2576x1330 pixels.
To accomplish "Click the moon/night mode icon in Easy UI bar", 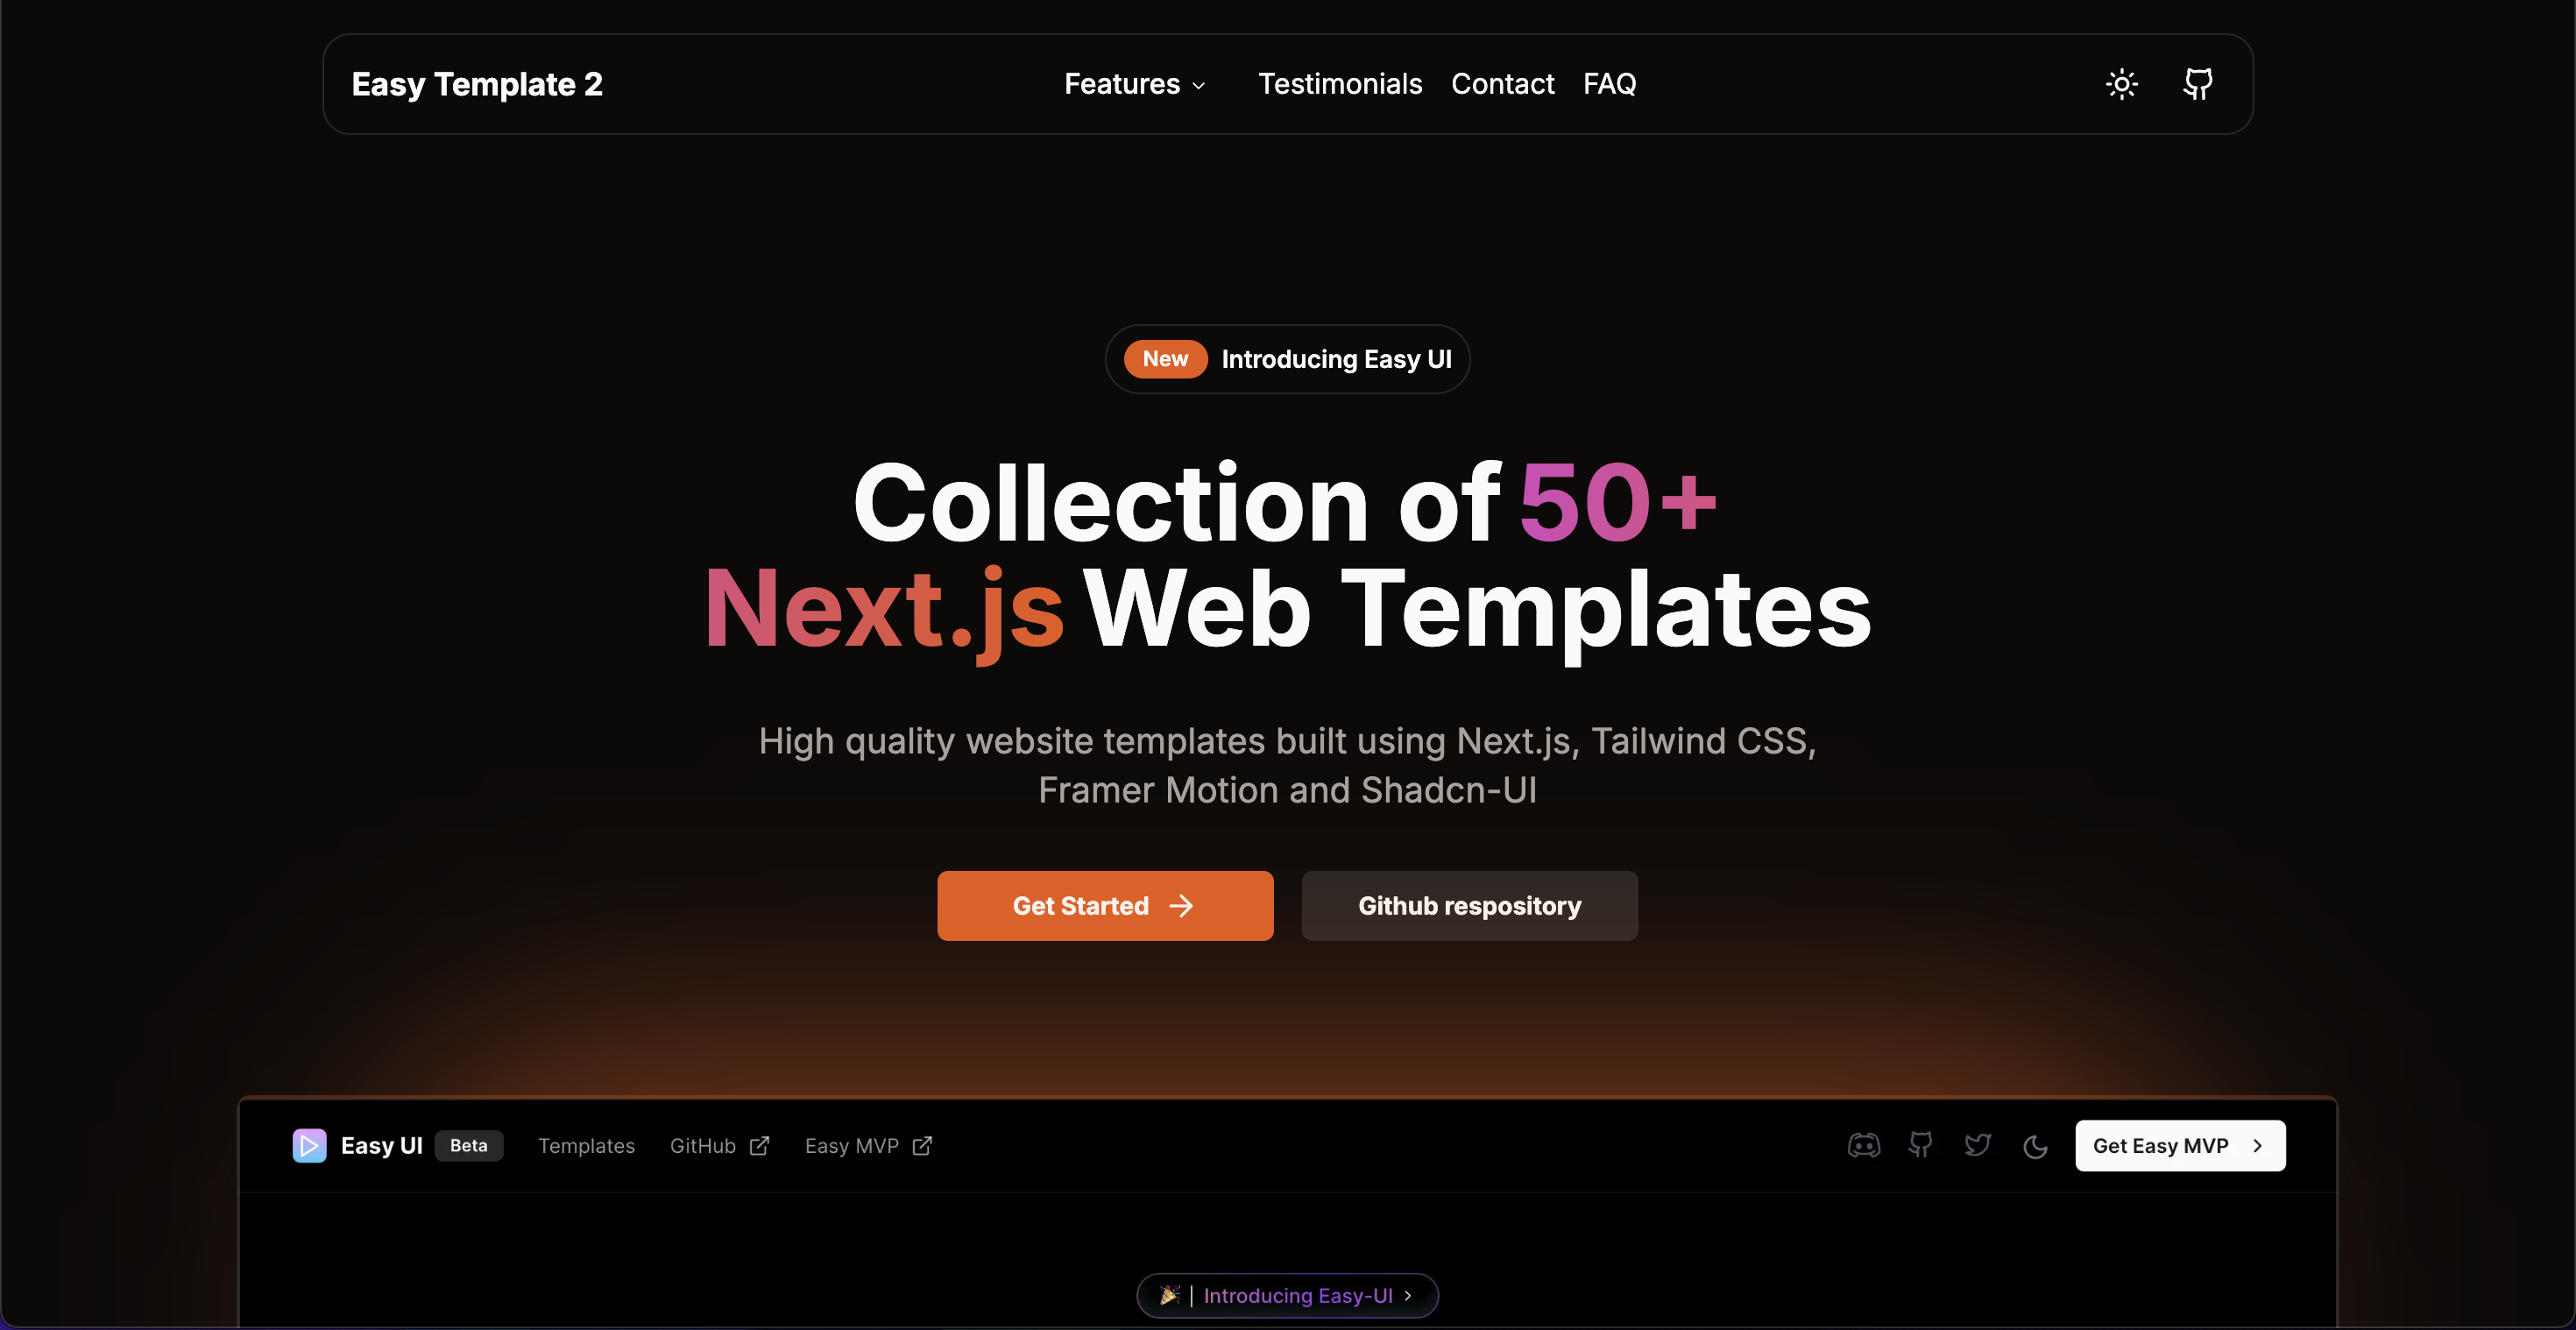I will coord(2035,1145).
